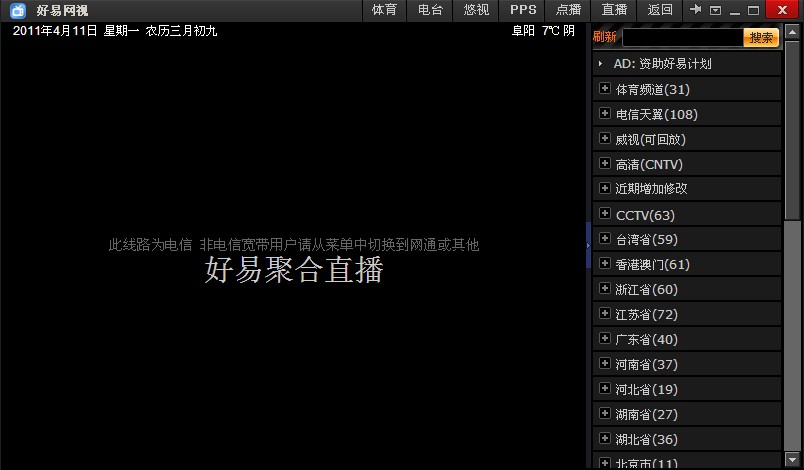
Task: Expand the 浙江省(60) category
Action: [x=687, y=289]
